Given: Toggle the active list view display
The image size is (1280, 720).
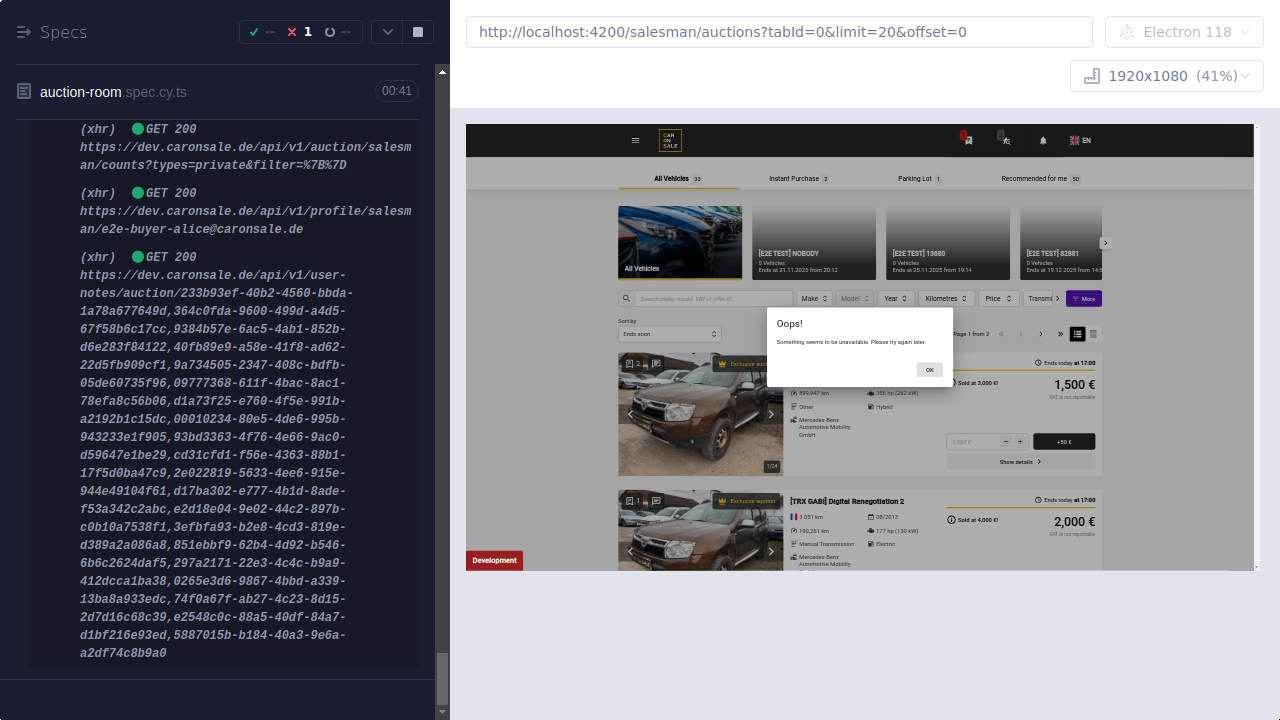Looking at the screenshot, I should pos(1077,334).
